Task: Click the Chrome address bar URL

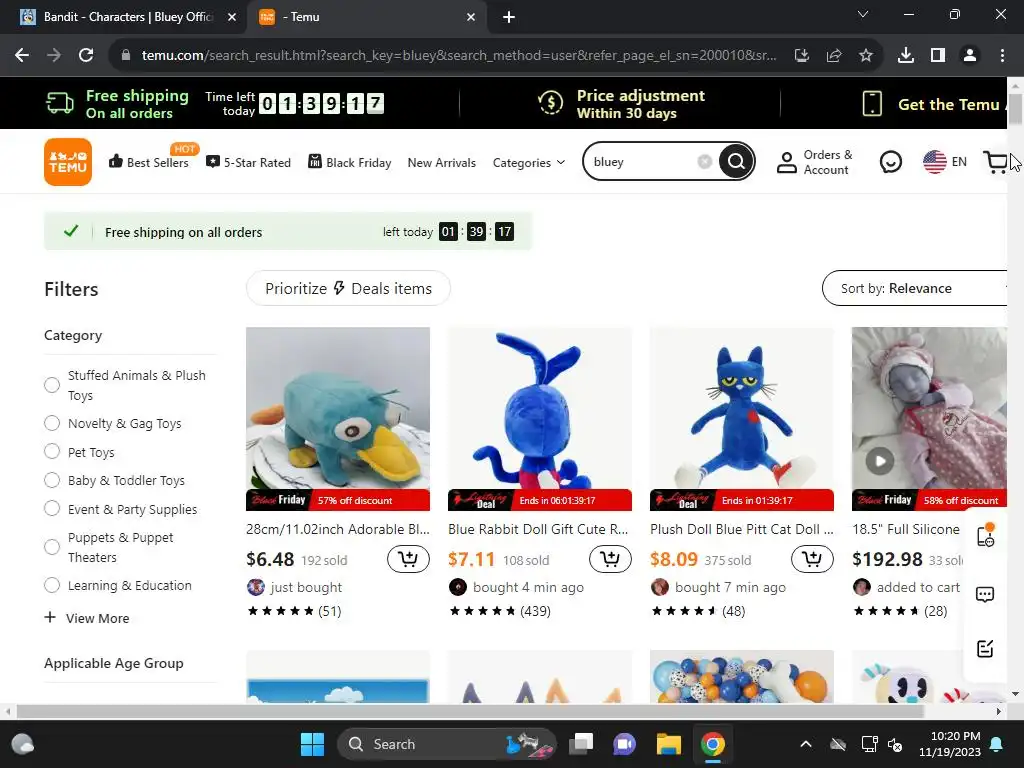Action: click(x=459, y=56)
